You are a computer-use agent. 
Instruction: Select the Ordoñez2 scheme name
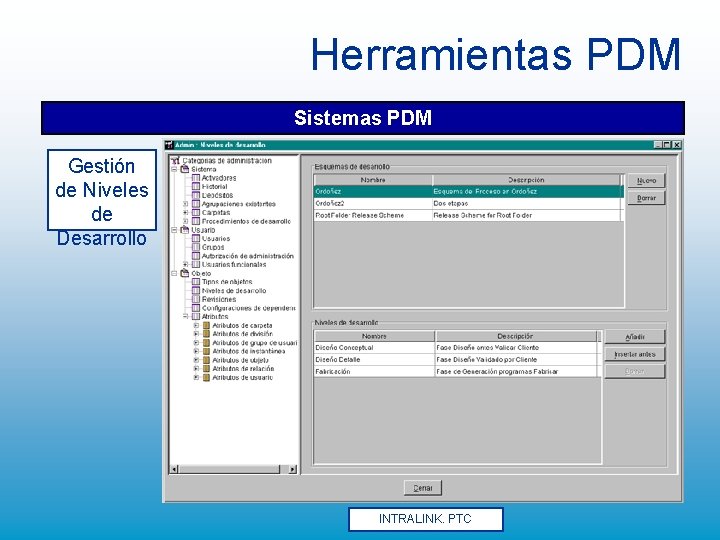tap(330, 203)
